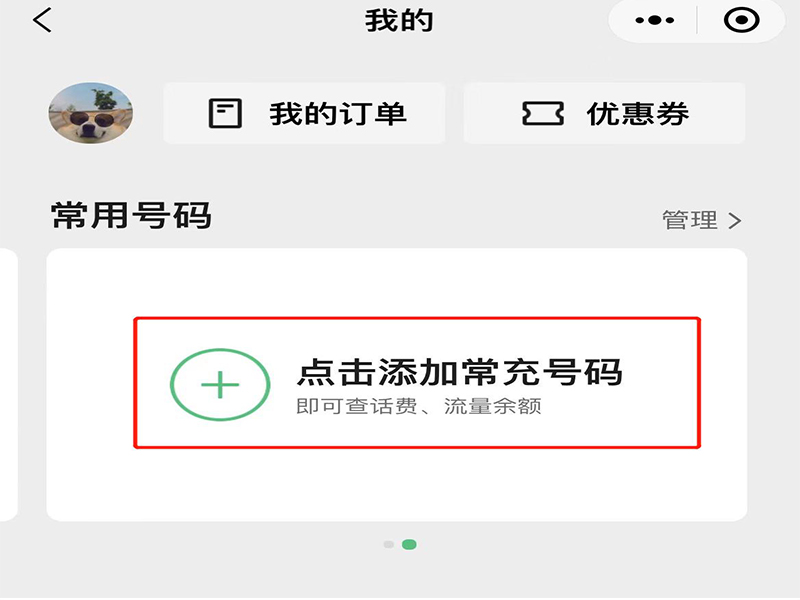This screenshot has width=800, height=600.
Task: Switch to the first page indicator dot
Action: coord(389,544)
